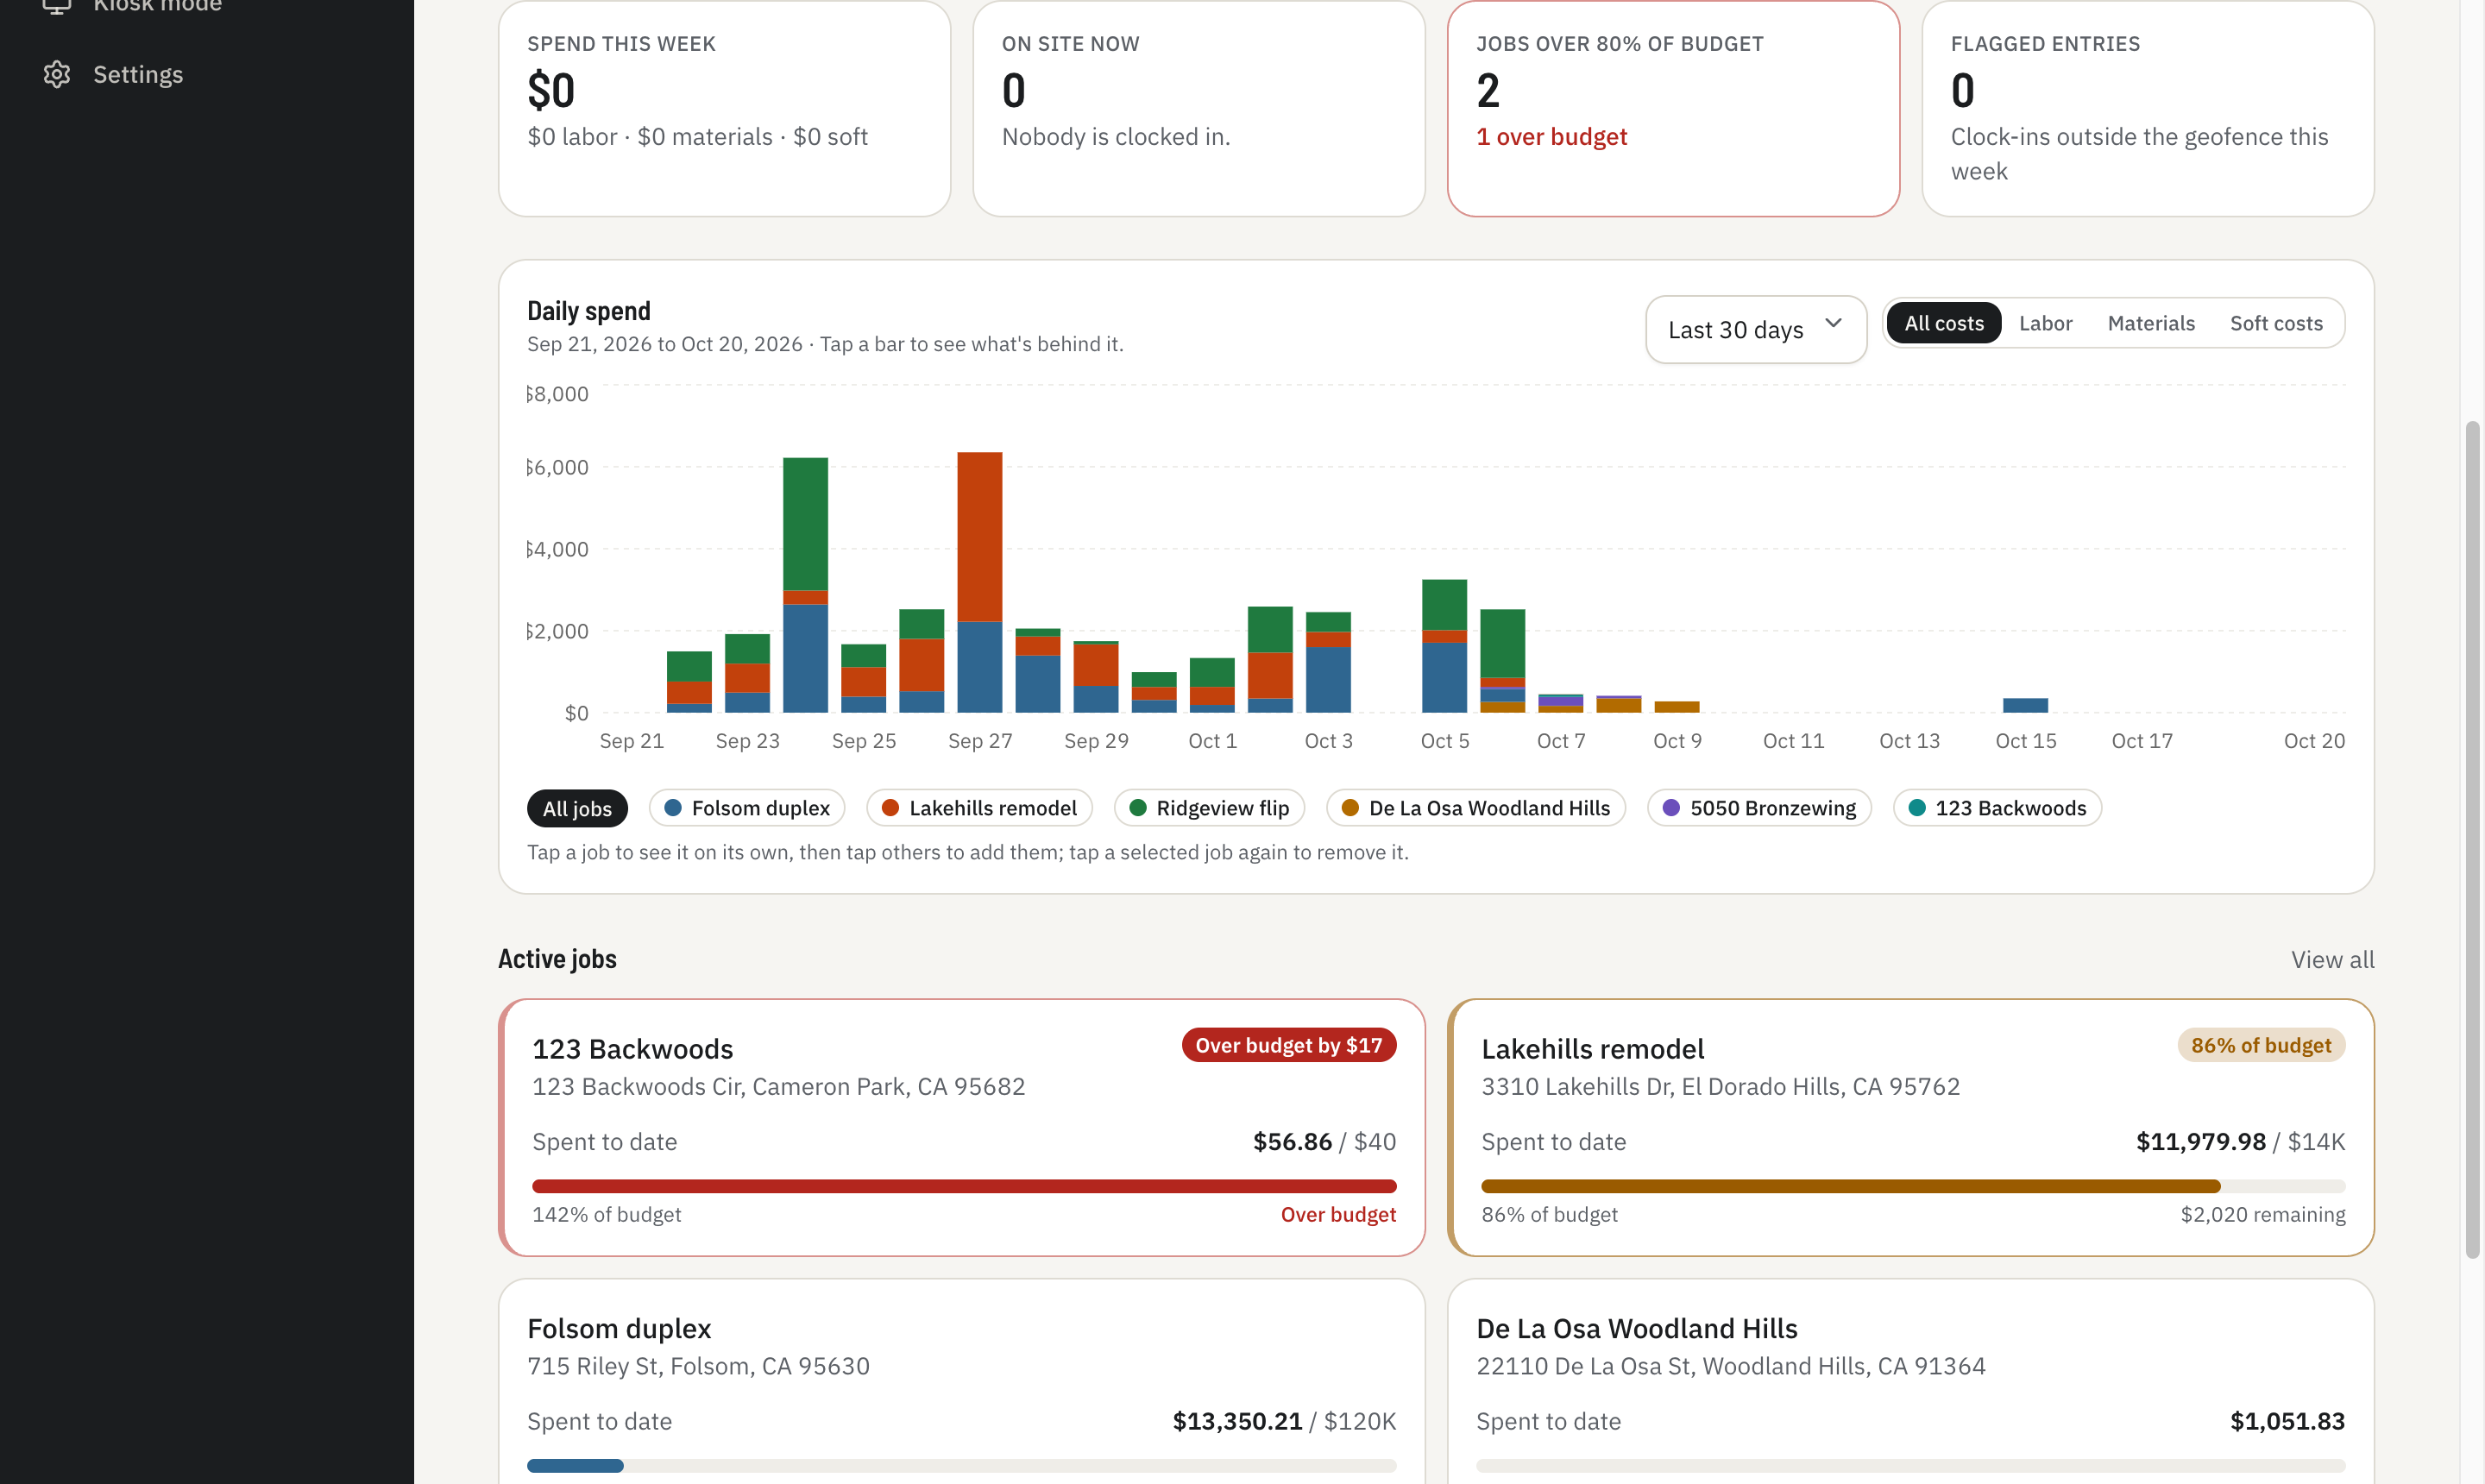Select the All costs filter

coord(1943,323)
